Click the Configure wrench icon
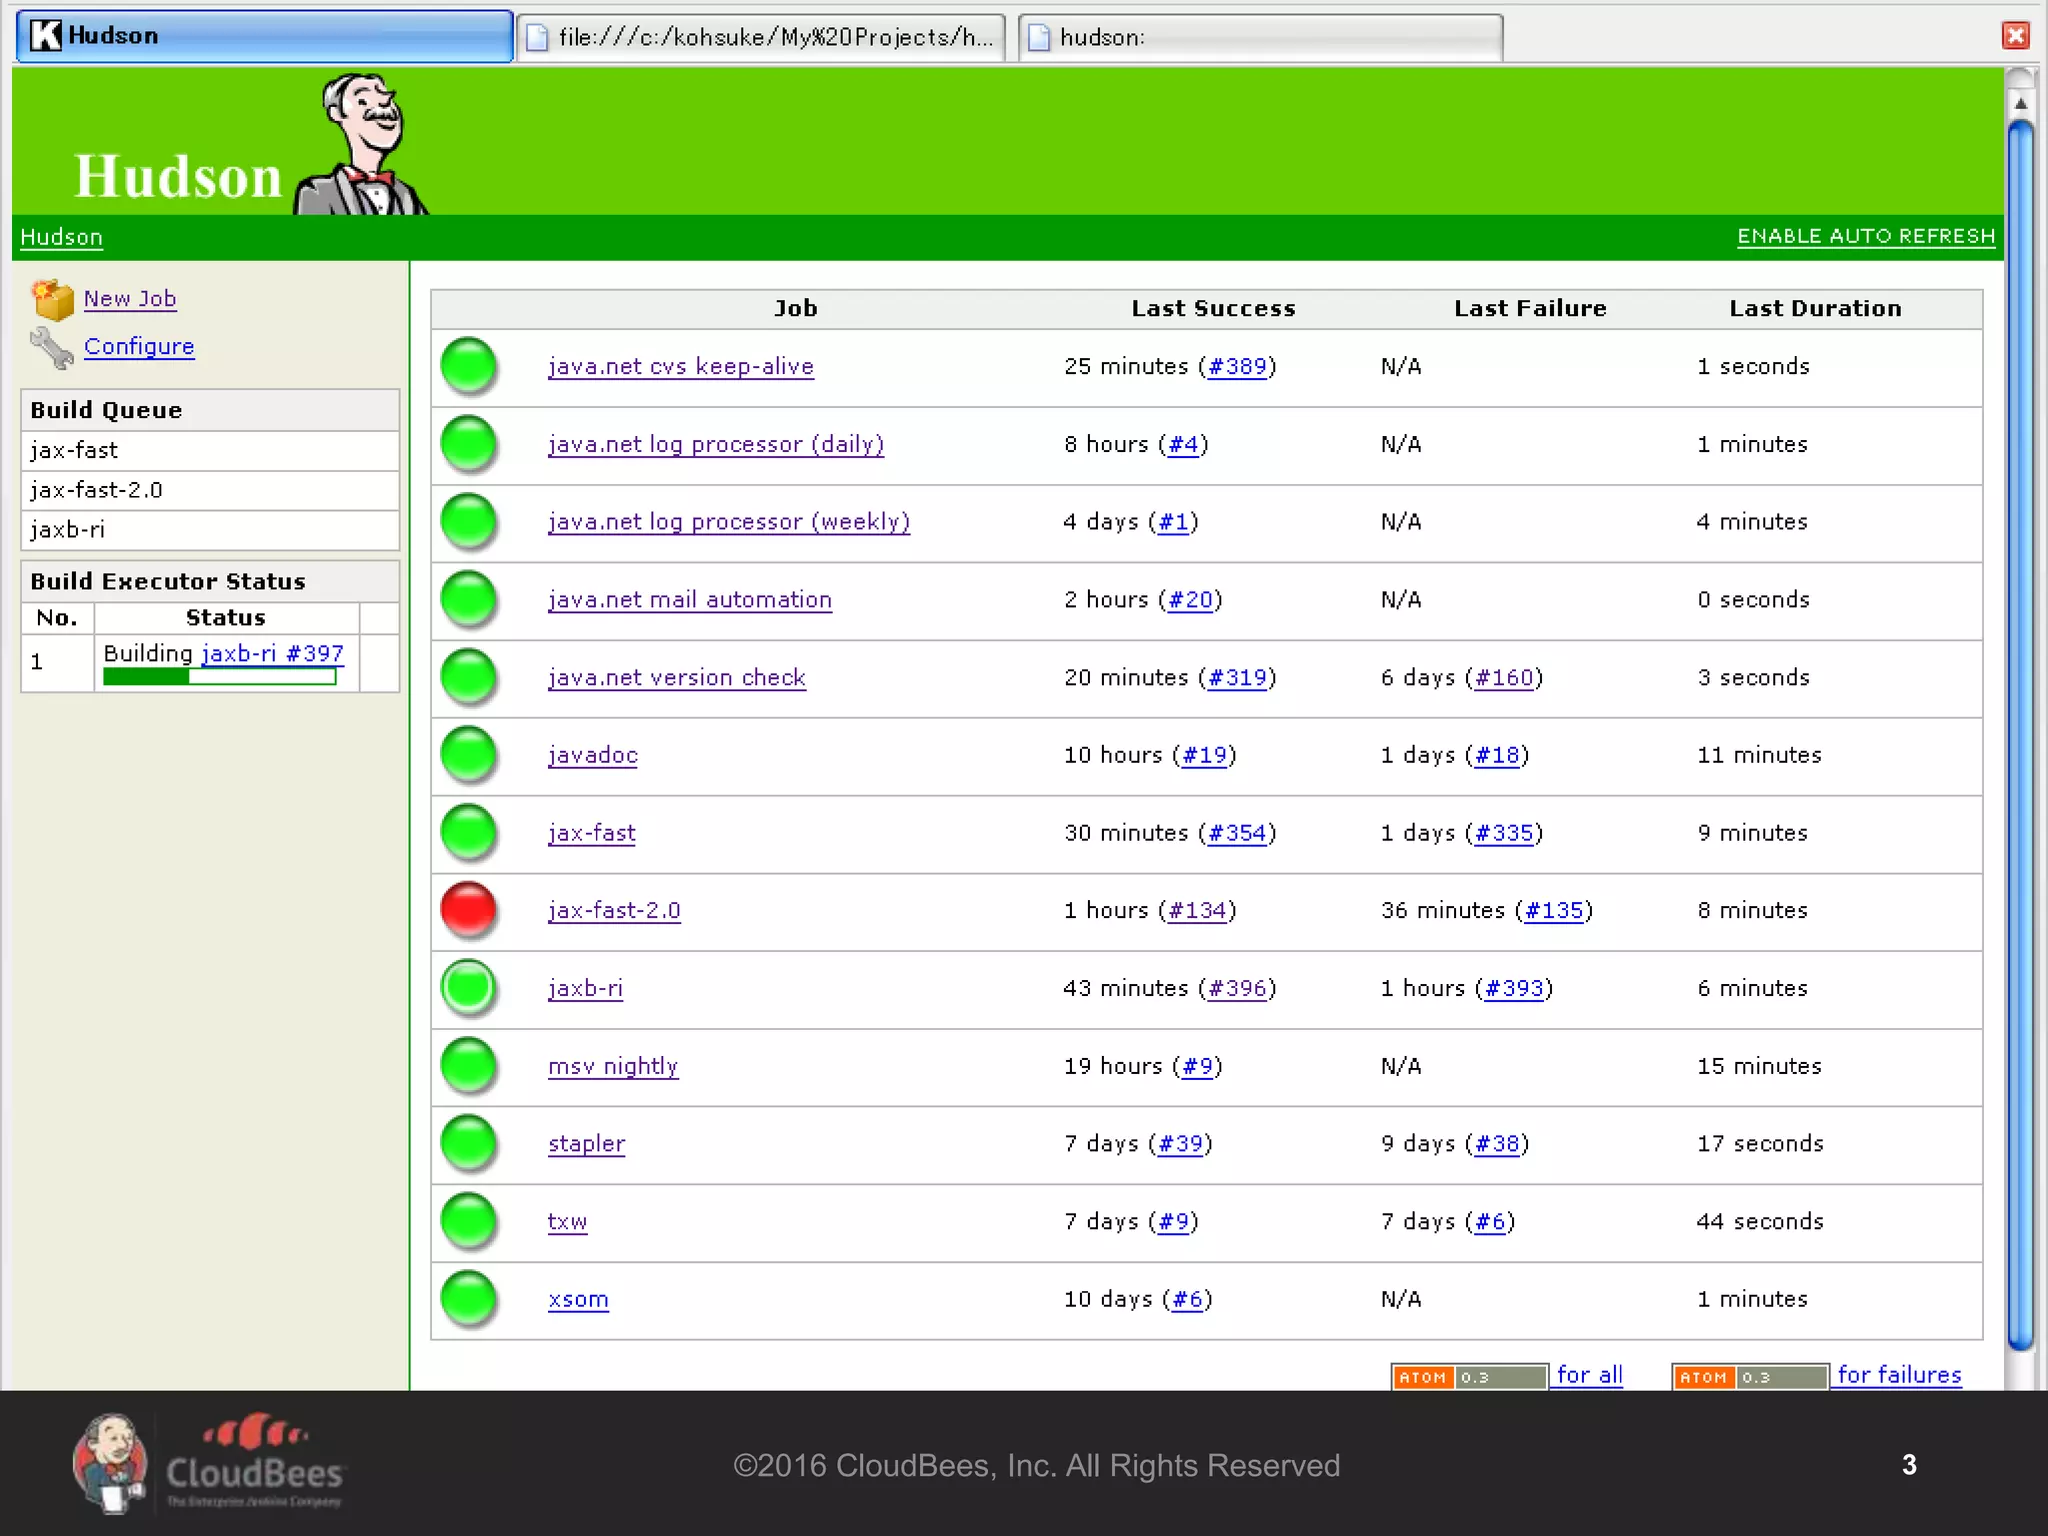This screenshot has width=2048, height=1536. (50, 348)
